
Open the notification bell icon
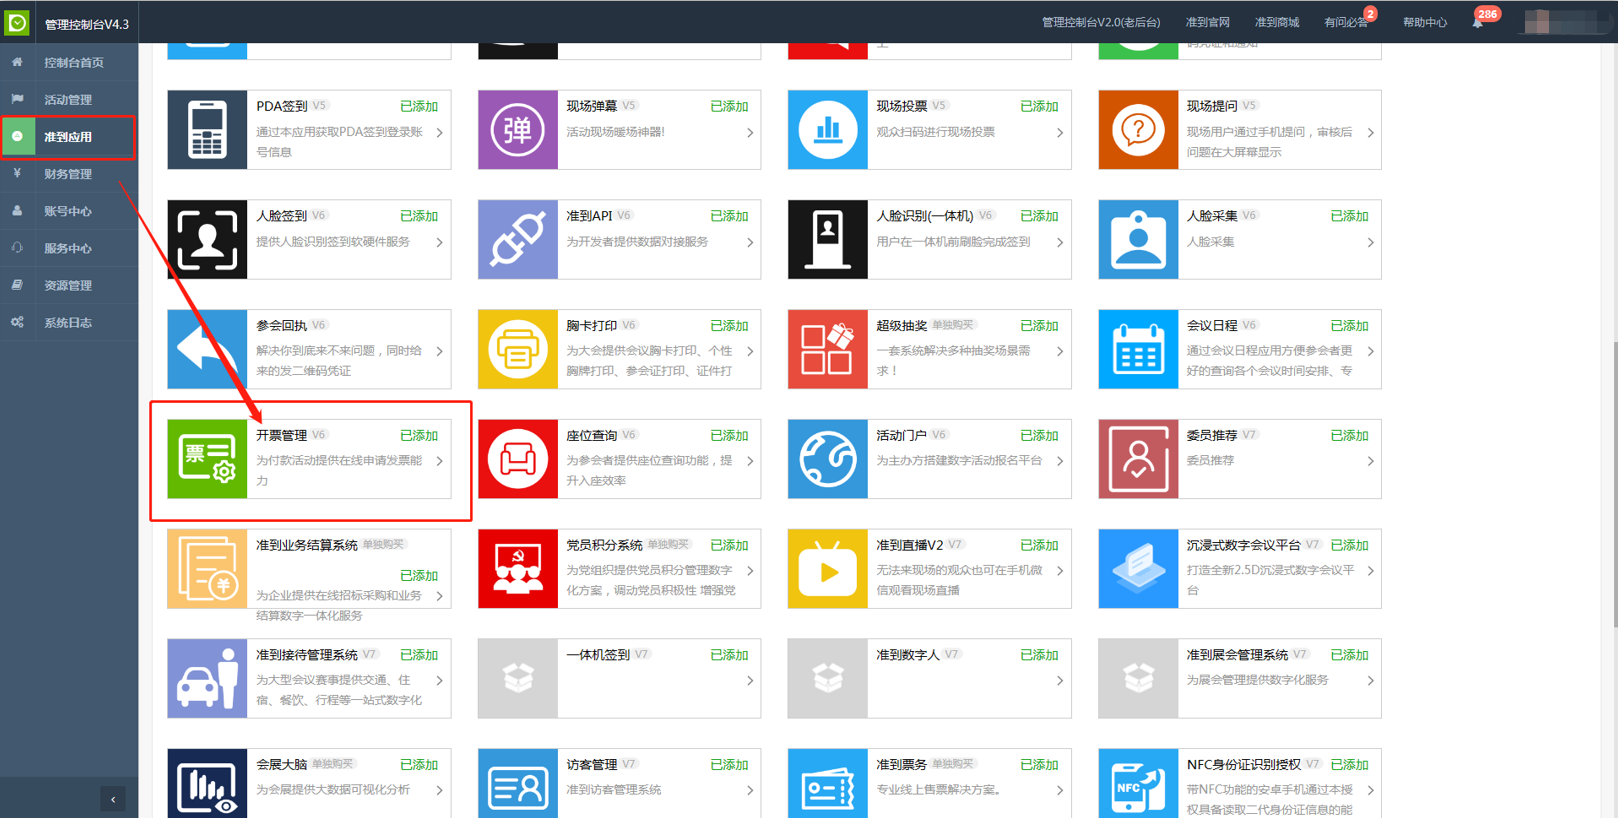pyautogui.click(x=1477, y=22)
